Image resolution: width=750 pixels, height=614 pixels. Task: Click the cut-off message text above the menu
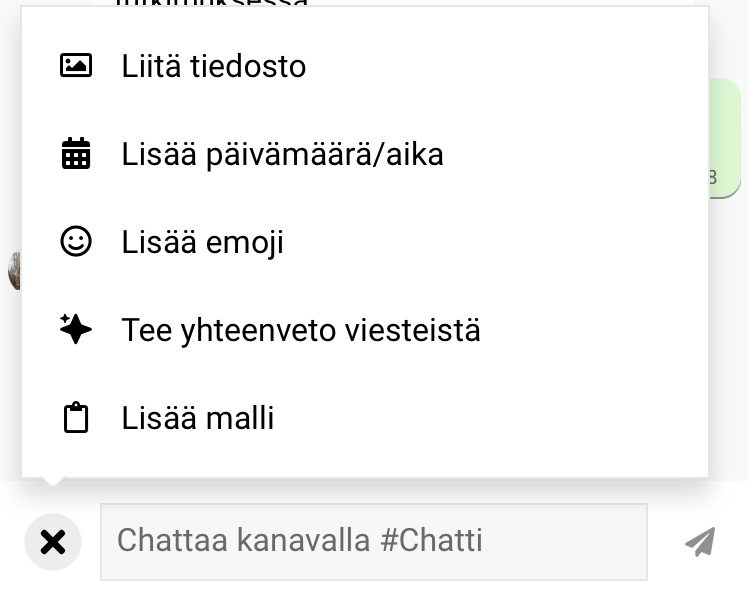click(x=210, y=4)
